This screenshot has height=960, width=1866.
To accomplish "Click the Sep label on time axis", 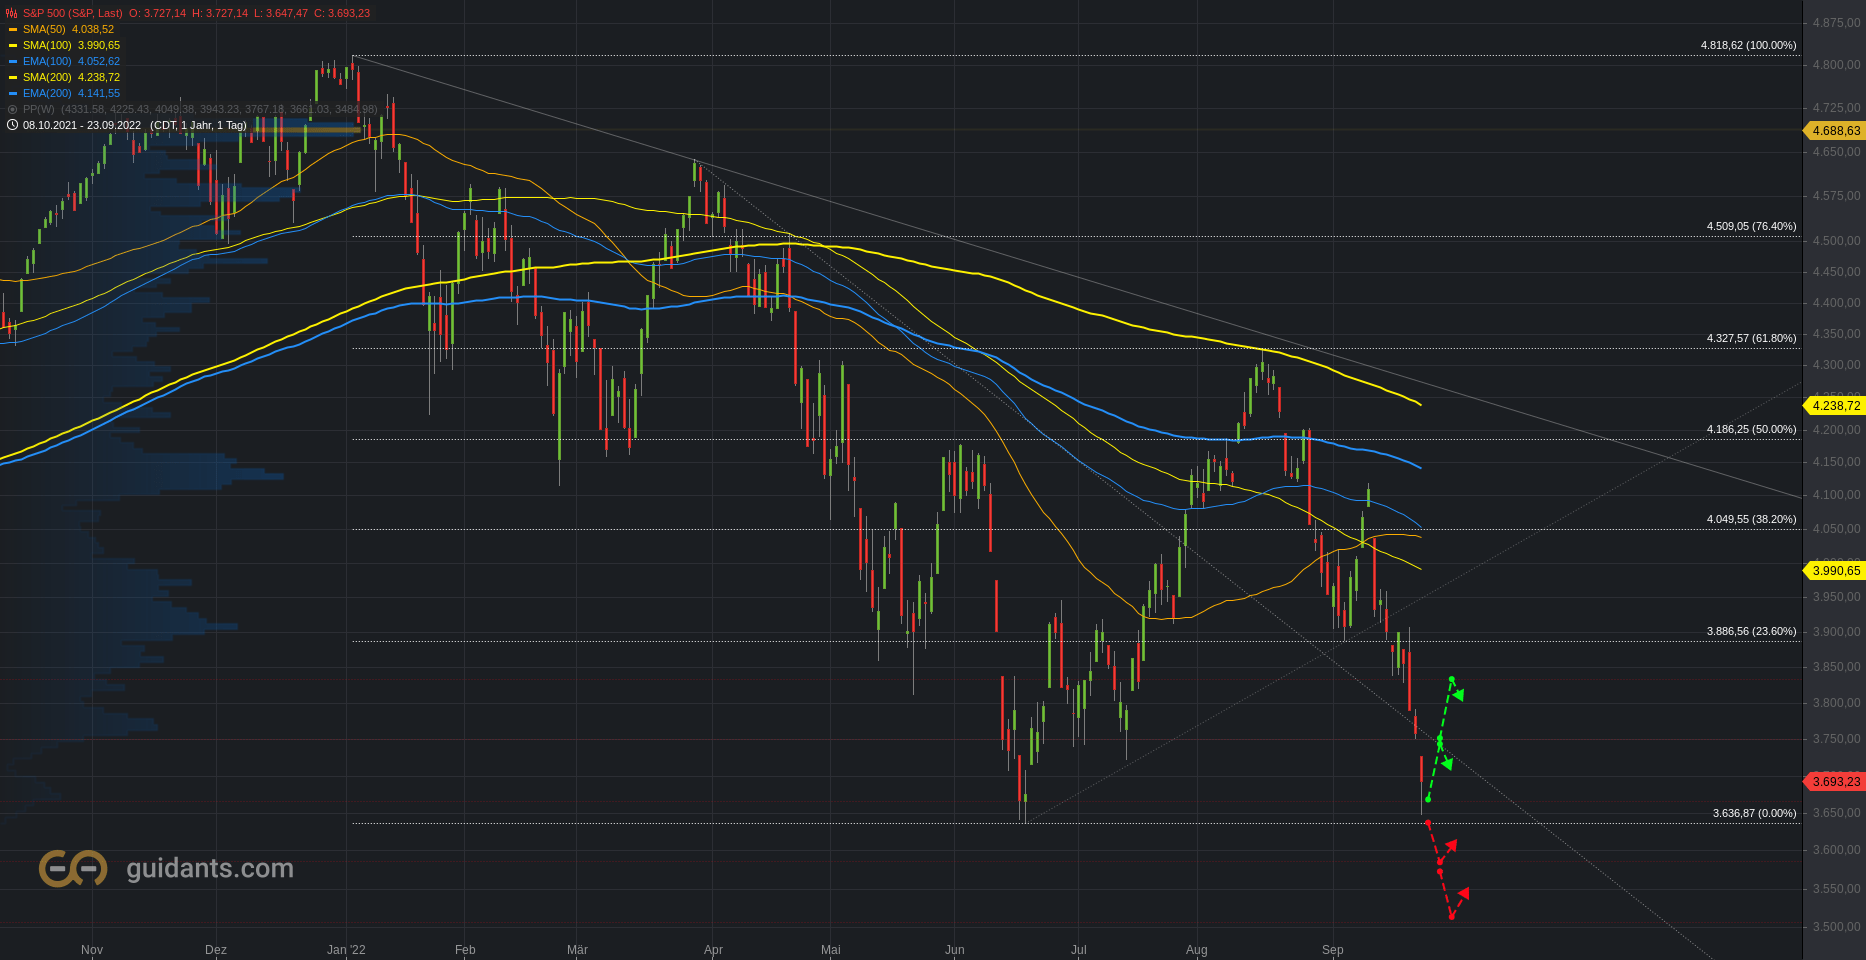I will coord(1332,950).
